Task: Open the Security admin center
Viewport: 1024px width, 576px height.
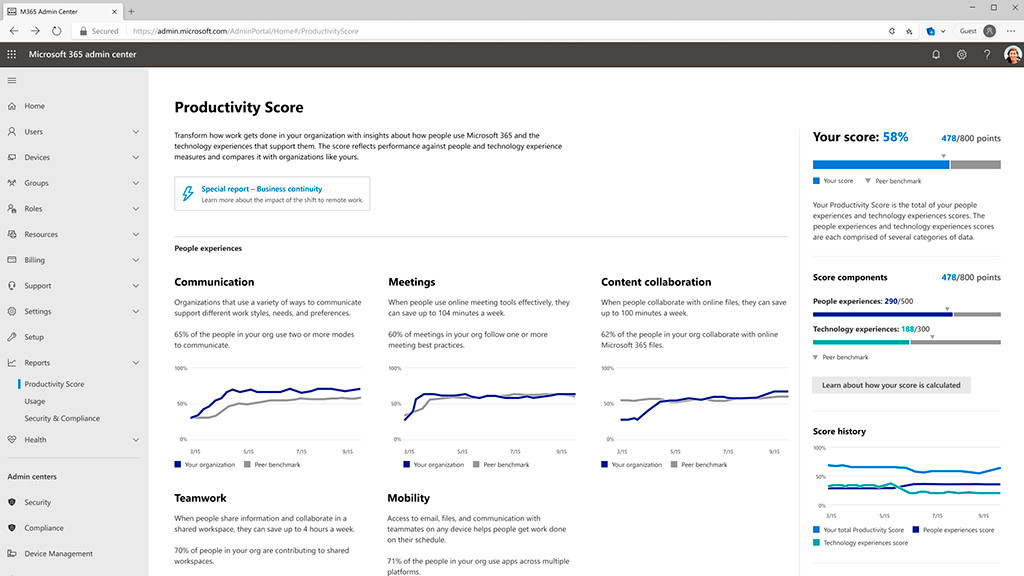Action: (x=37, y=502)
